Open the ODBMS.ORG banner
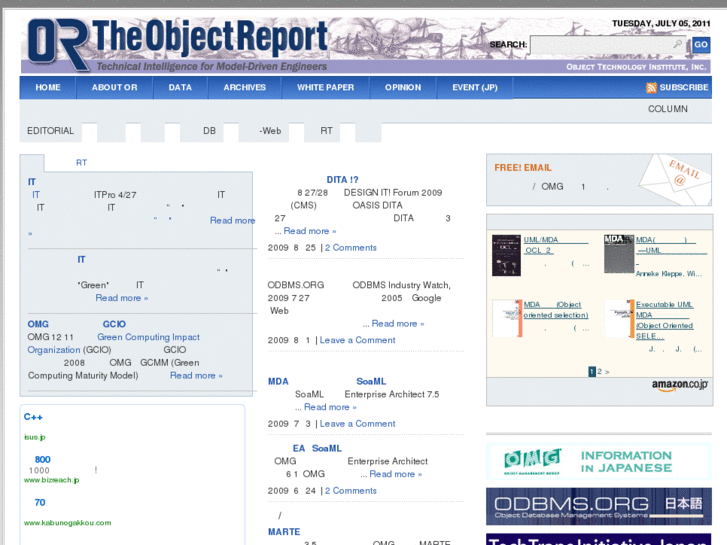The image size is (727, 545). 599,506
